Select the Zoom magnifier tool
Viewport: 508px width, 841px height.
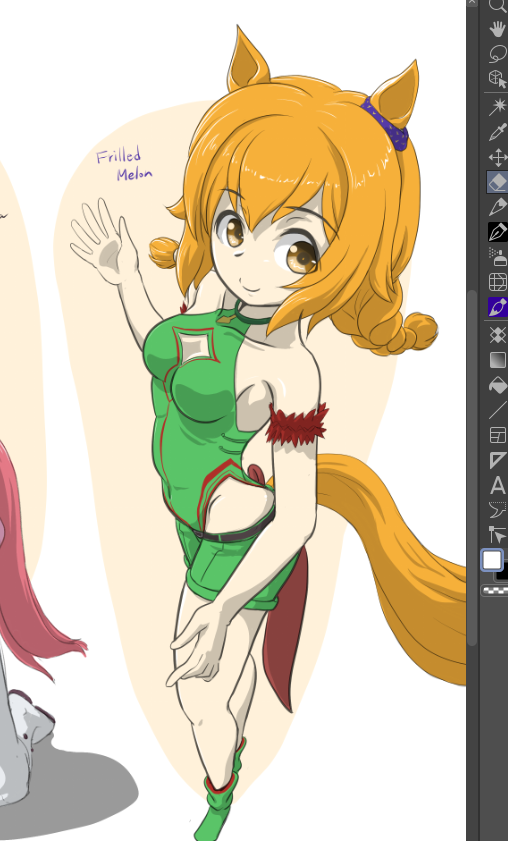(x=498, y=4)
